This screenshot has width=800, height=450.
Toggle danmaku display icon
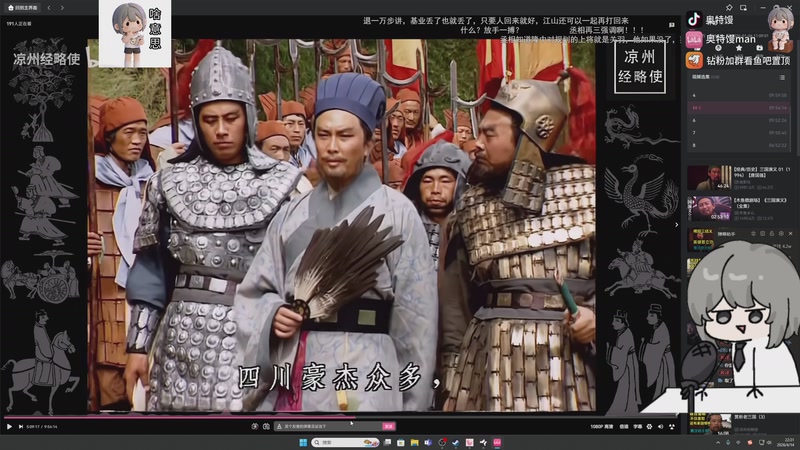tap(255, 427)
